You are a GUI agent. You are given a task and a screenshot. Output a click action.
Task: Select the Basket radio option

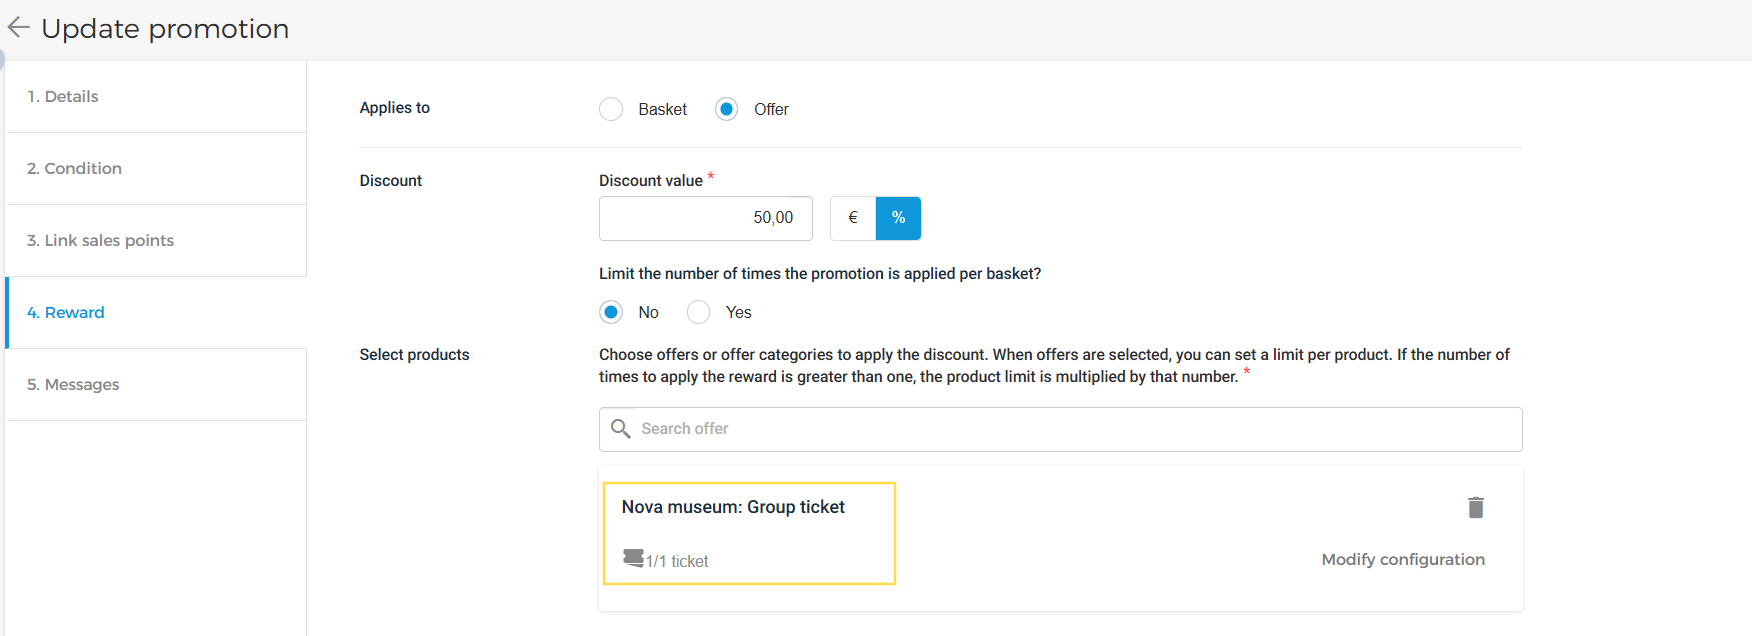coord(611,109)
